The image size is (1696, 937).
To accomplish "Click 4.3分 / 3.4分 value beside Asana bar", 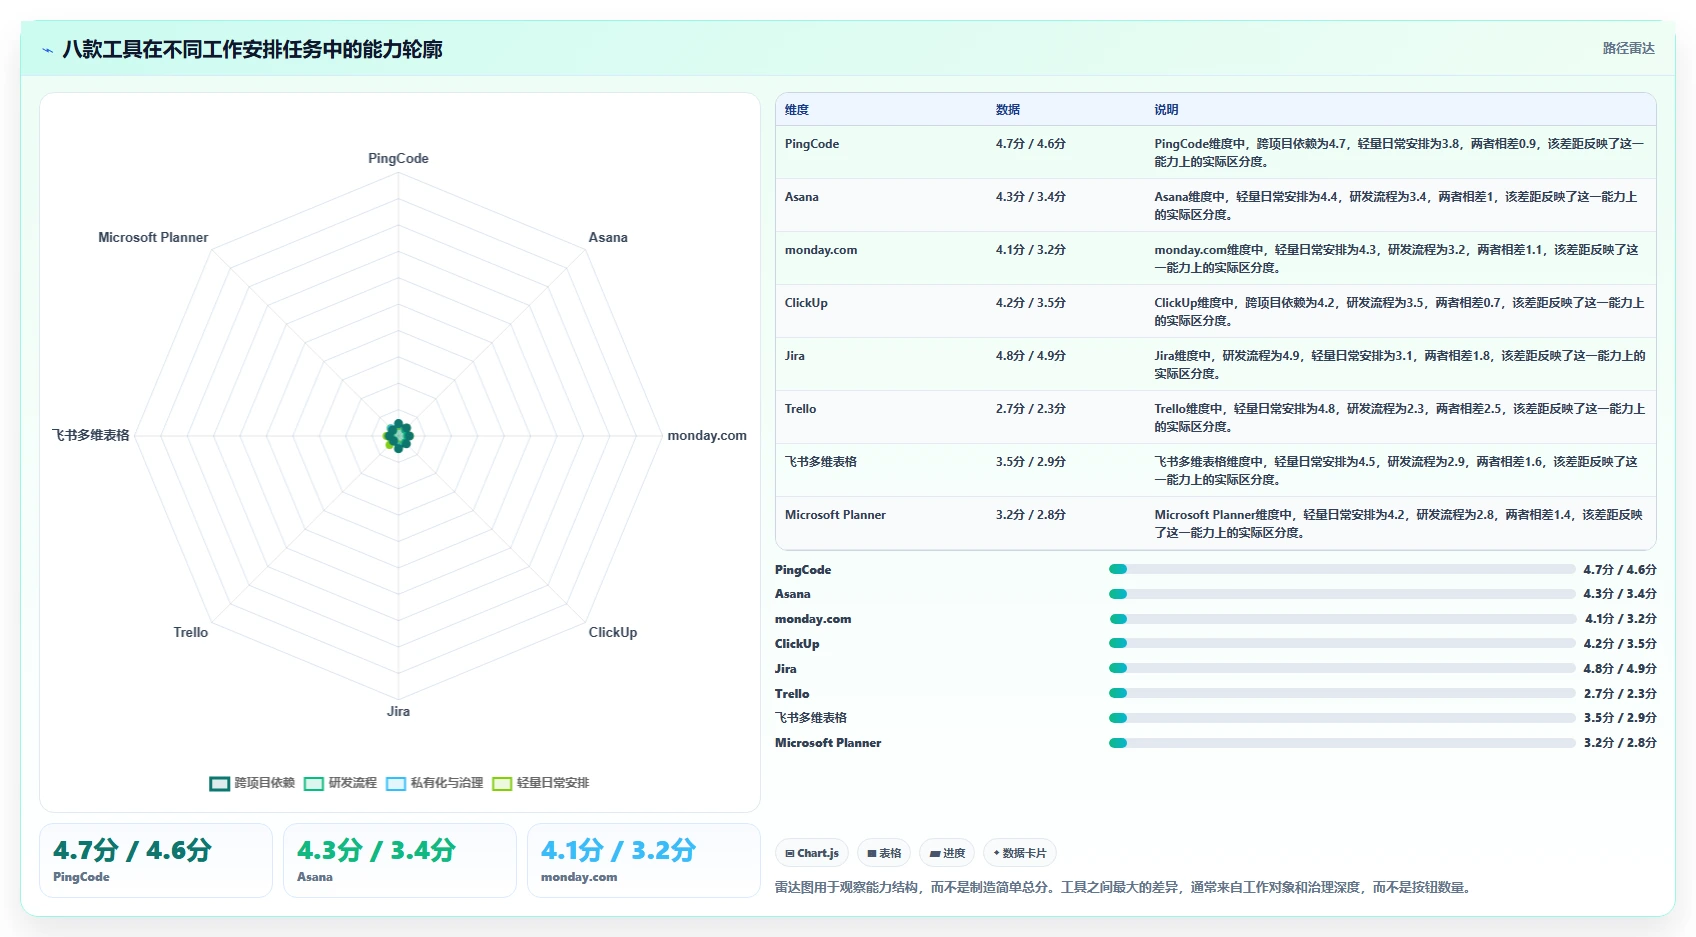I will click(1620, 594).
